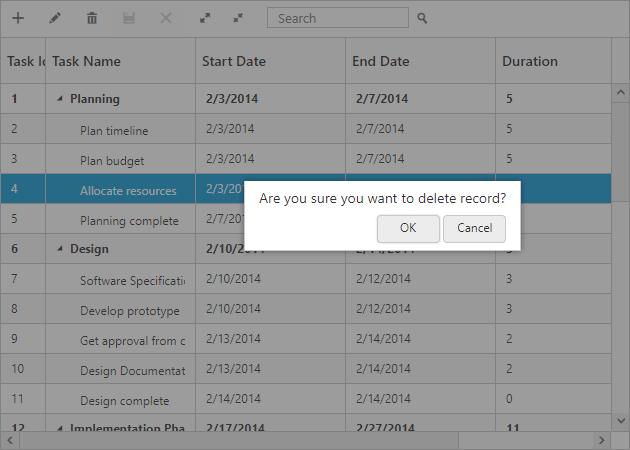This screenshot has width=630, height=450.
Task: Click the Cancel X toolbar icon
Action: tap(166, 18)
